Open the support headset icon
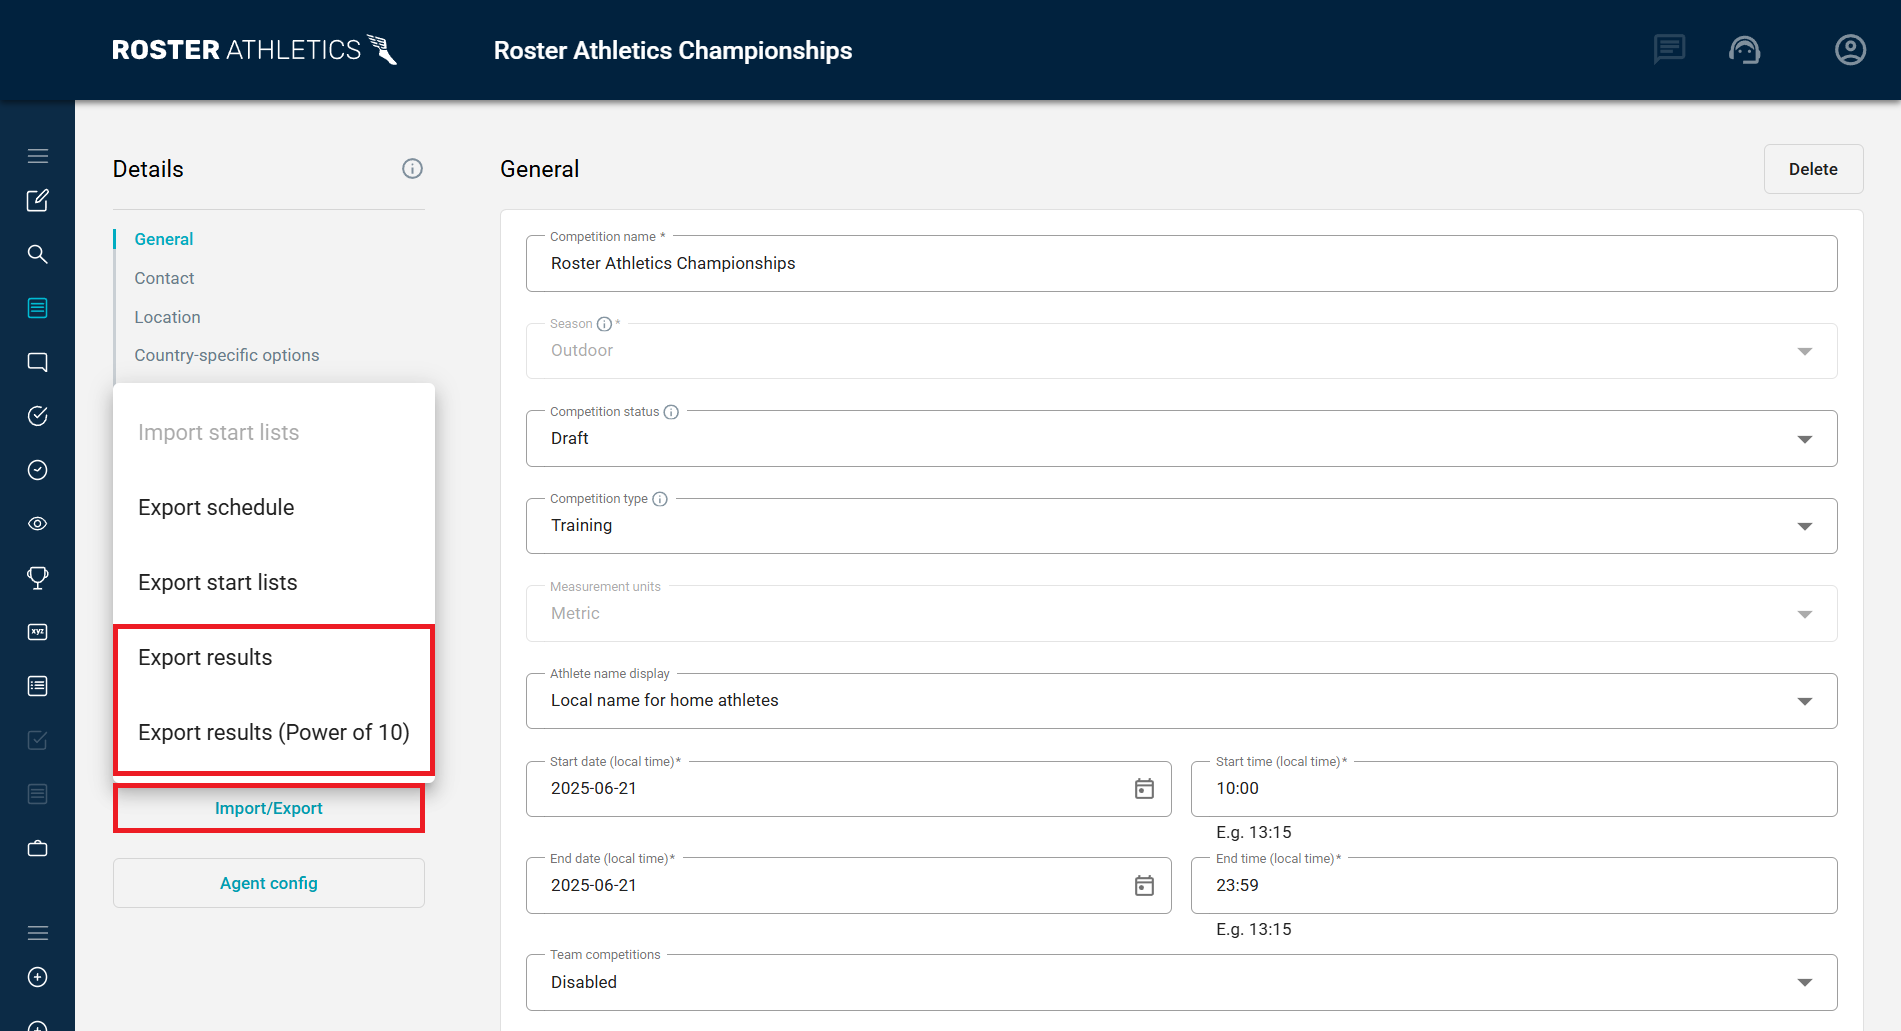The image size is (1901, 1031). pos(1745,49)
